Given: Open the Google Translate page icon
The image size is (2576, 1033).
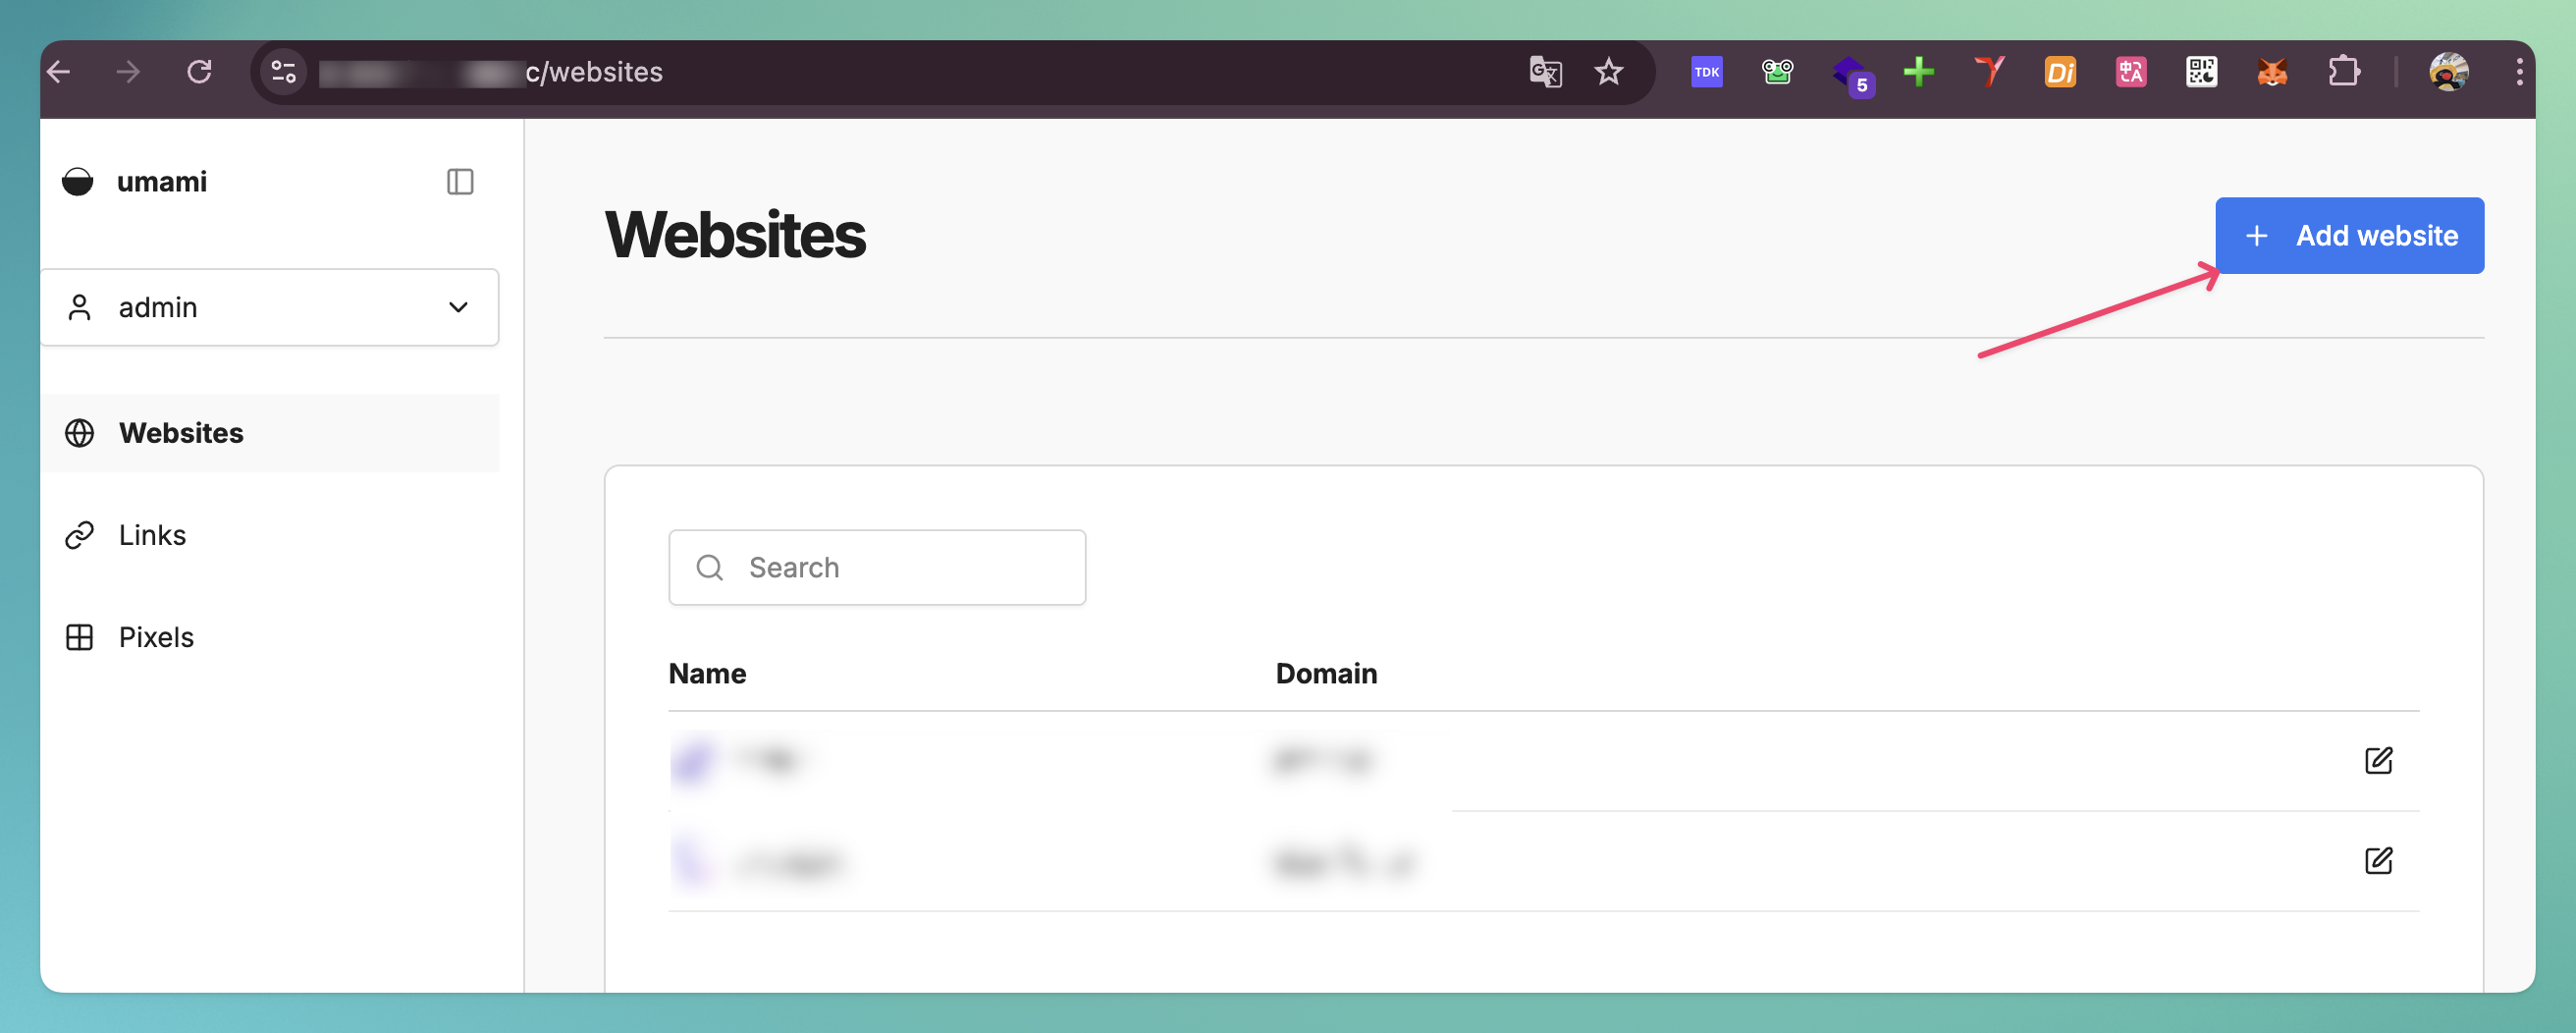Looking at the screenshot, I should 1545,72.
